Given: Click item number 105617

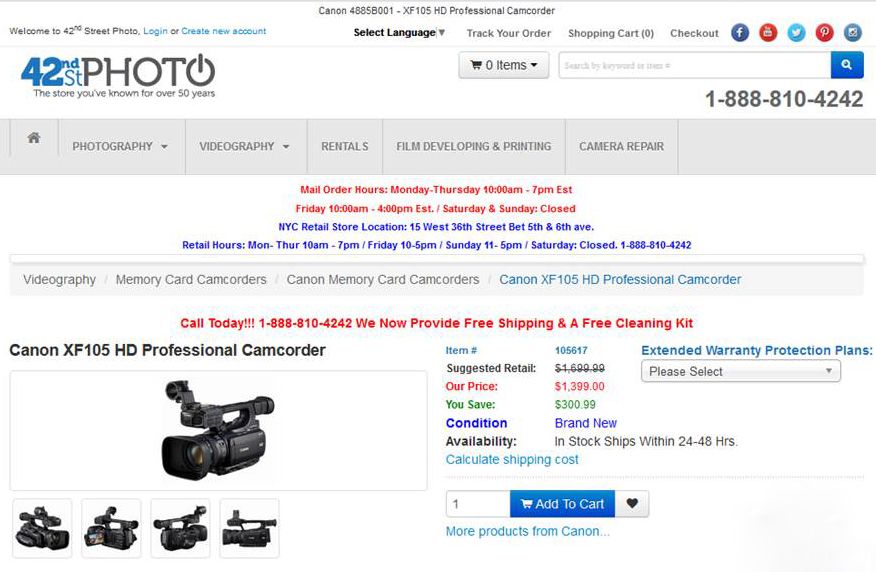Looking at the screenshot, I should [x=571, y=351].
